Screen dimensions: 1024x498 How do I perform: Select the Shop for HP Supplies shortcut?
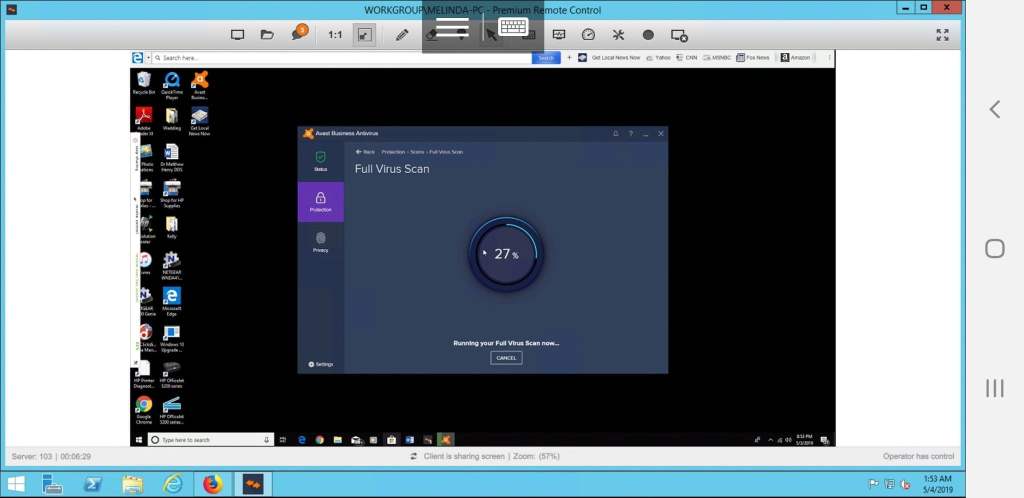(x=172, y=194)
